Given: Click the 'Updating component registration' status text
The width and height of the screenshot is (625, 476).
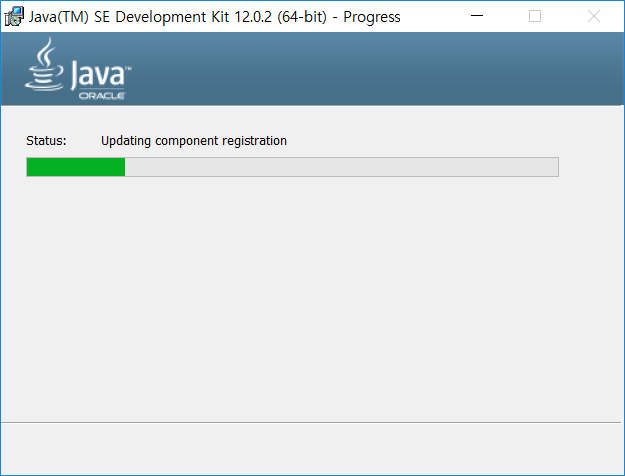Looking at the screenshot, I should (194, 141).
